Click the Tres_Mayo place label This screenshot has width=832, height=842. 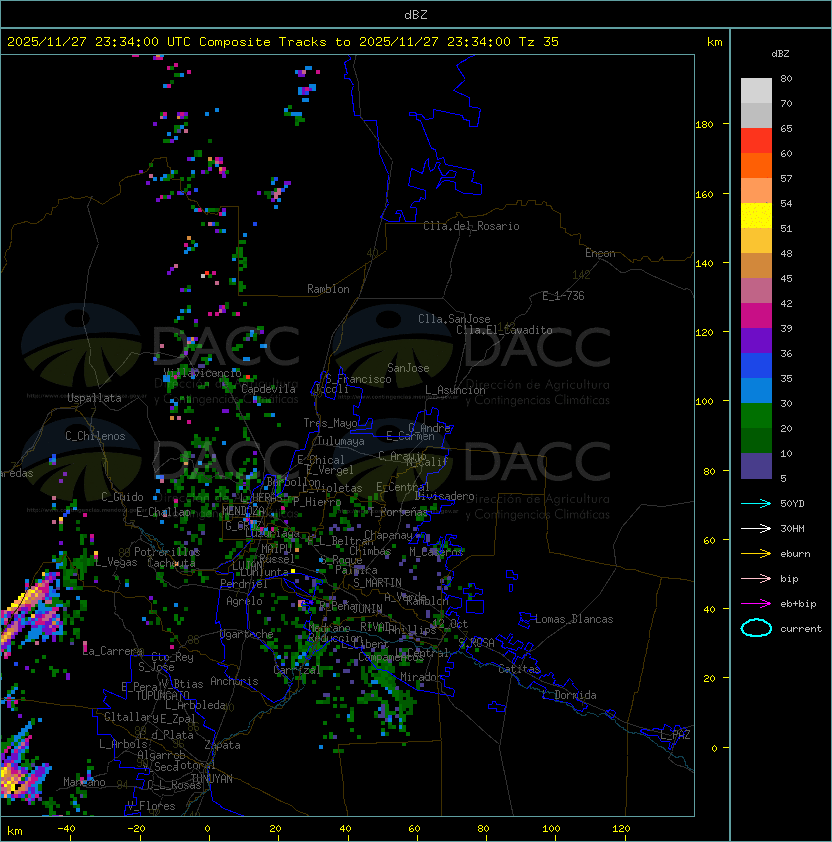(x=330, y=423)
